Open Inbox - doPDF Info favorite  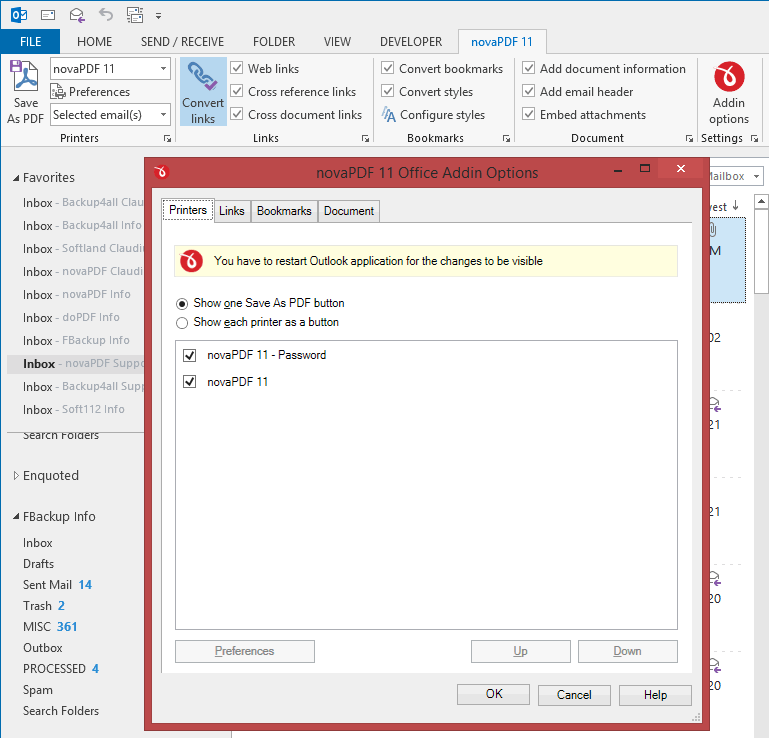click(x=71, y=317)
